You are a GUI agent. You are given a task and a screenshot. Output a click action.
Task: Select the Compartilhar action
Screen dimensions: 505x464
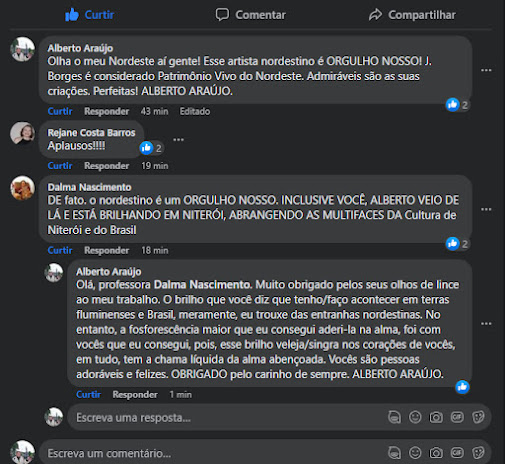[412, 15]
